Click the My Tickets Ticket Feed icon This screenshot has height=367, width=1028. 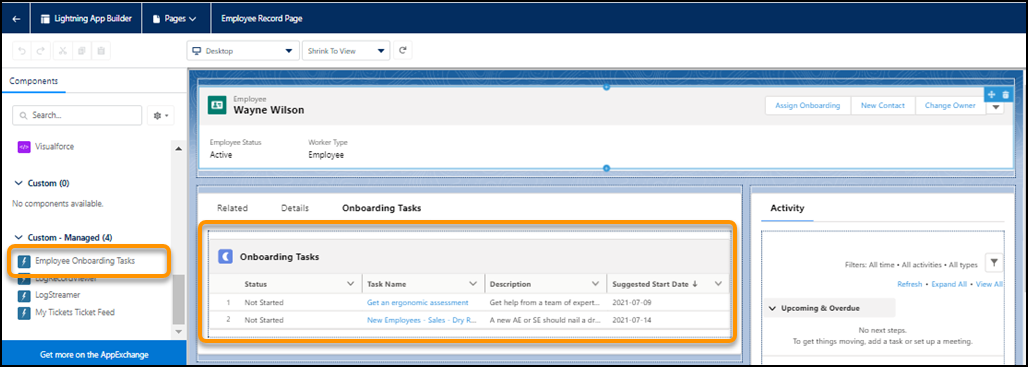[x=24, y=313]
